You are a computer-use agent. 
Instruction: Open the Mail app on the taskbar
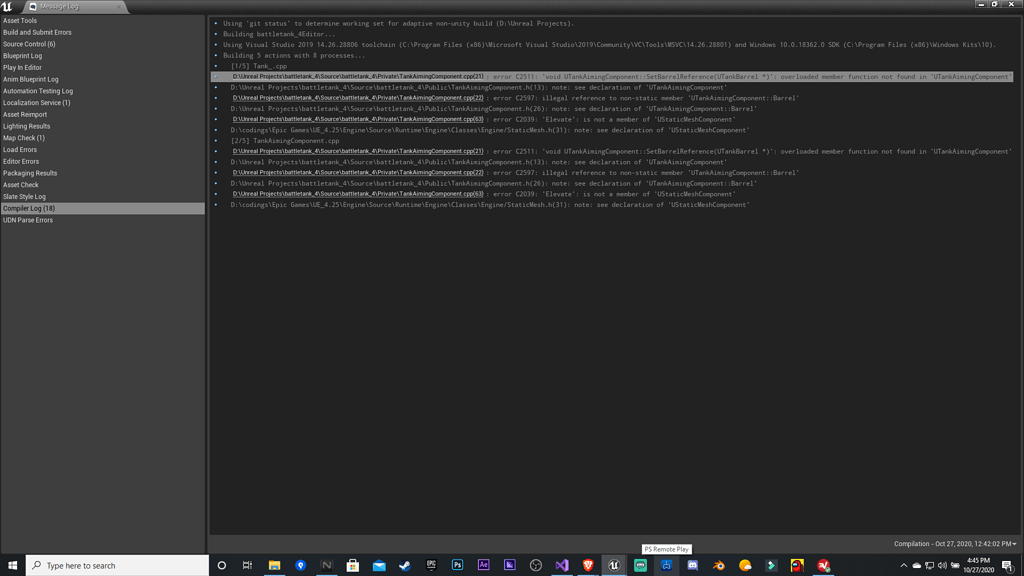pos(379,566)
